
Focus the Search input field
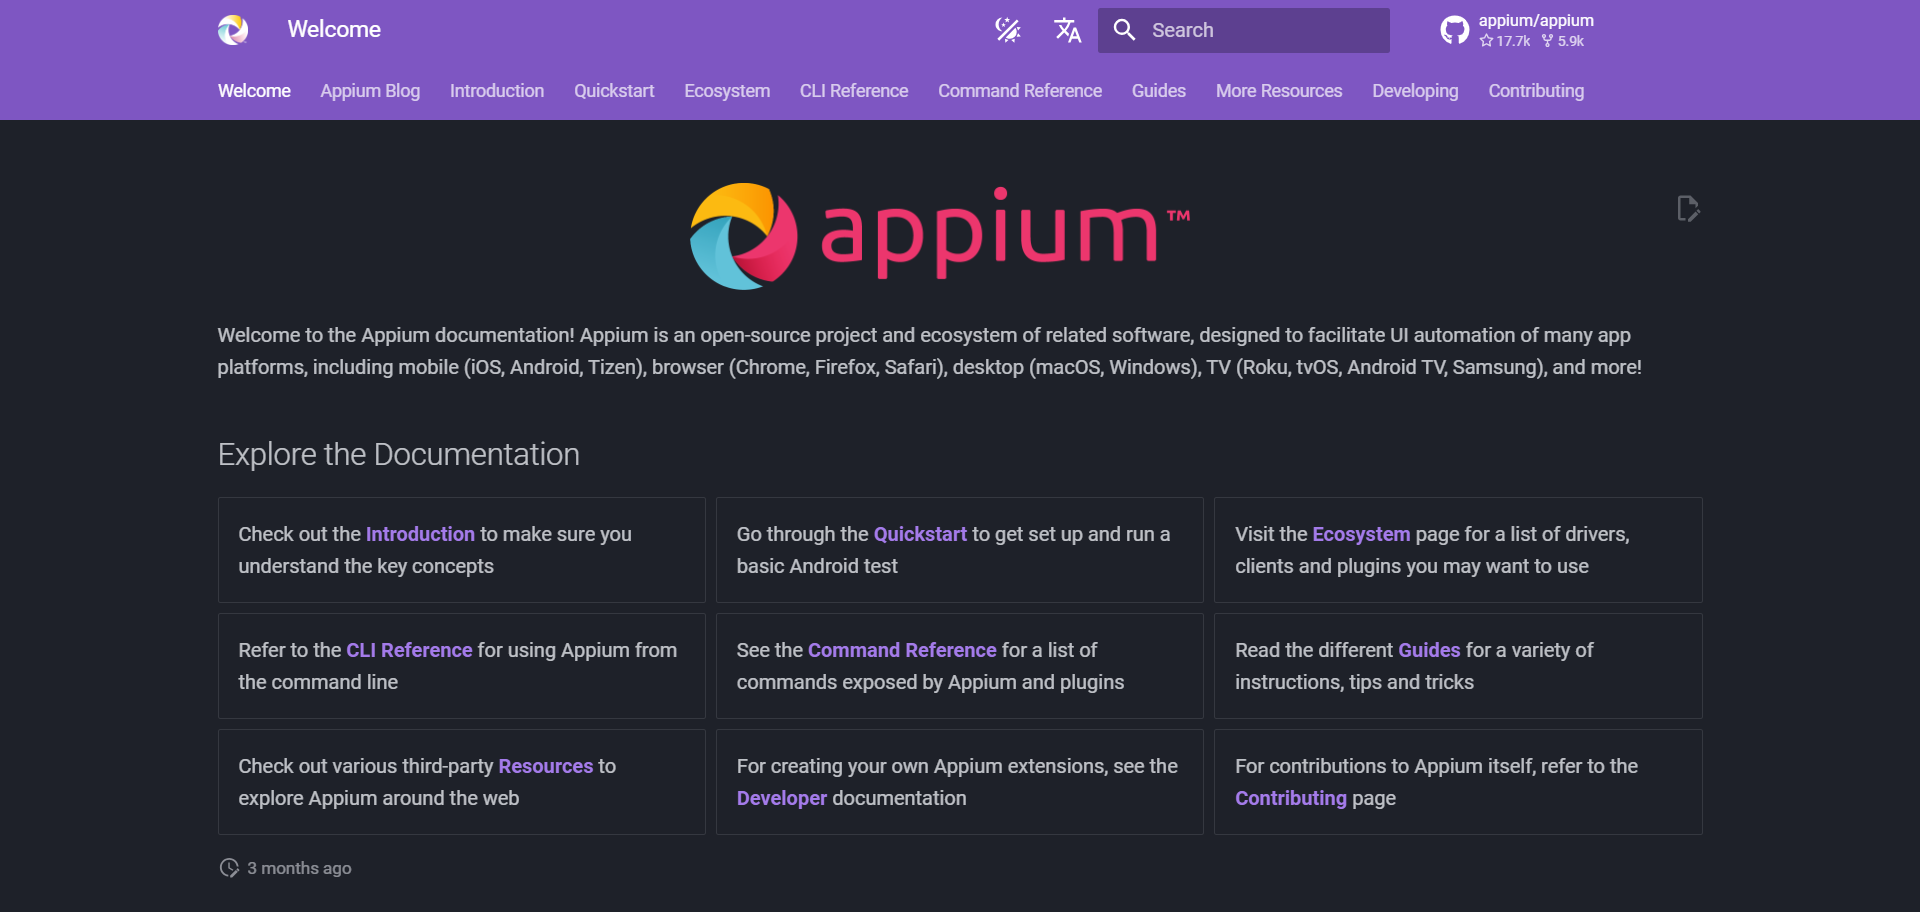[x=1244, y=30]
